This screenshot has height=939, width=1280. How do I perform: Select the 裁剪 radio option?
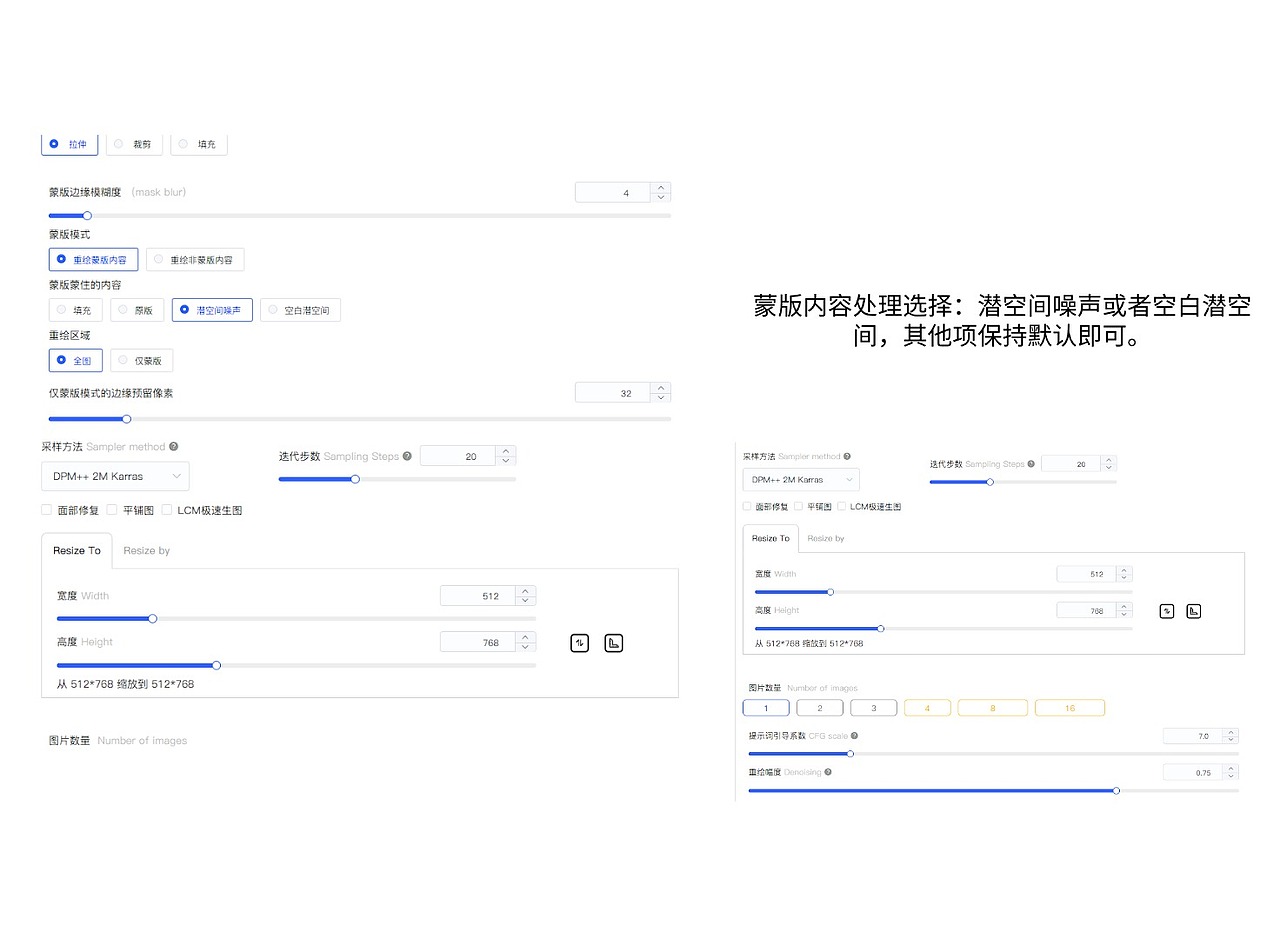(x=133, y=144)
